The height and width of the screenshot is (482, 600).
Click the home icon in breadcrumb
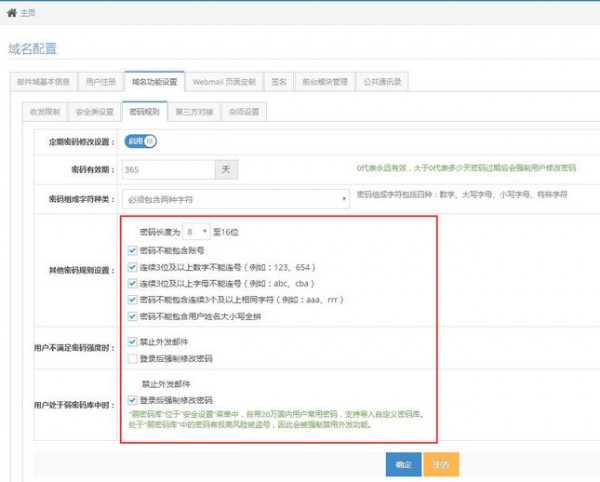coord(12,13)
